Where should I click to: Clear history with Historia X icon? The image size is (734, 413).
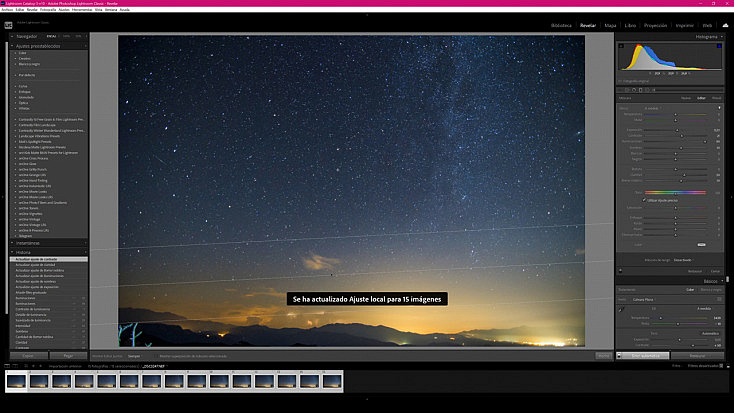tap(85, 252)
